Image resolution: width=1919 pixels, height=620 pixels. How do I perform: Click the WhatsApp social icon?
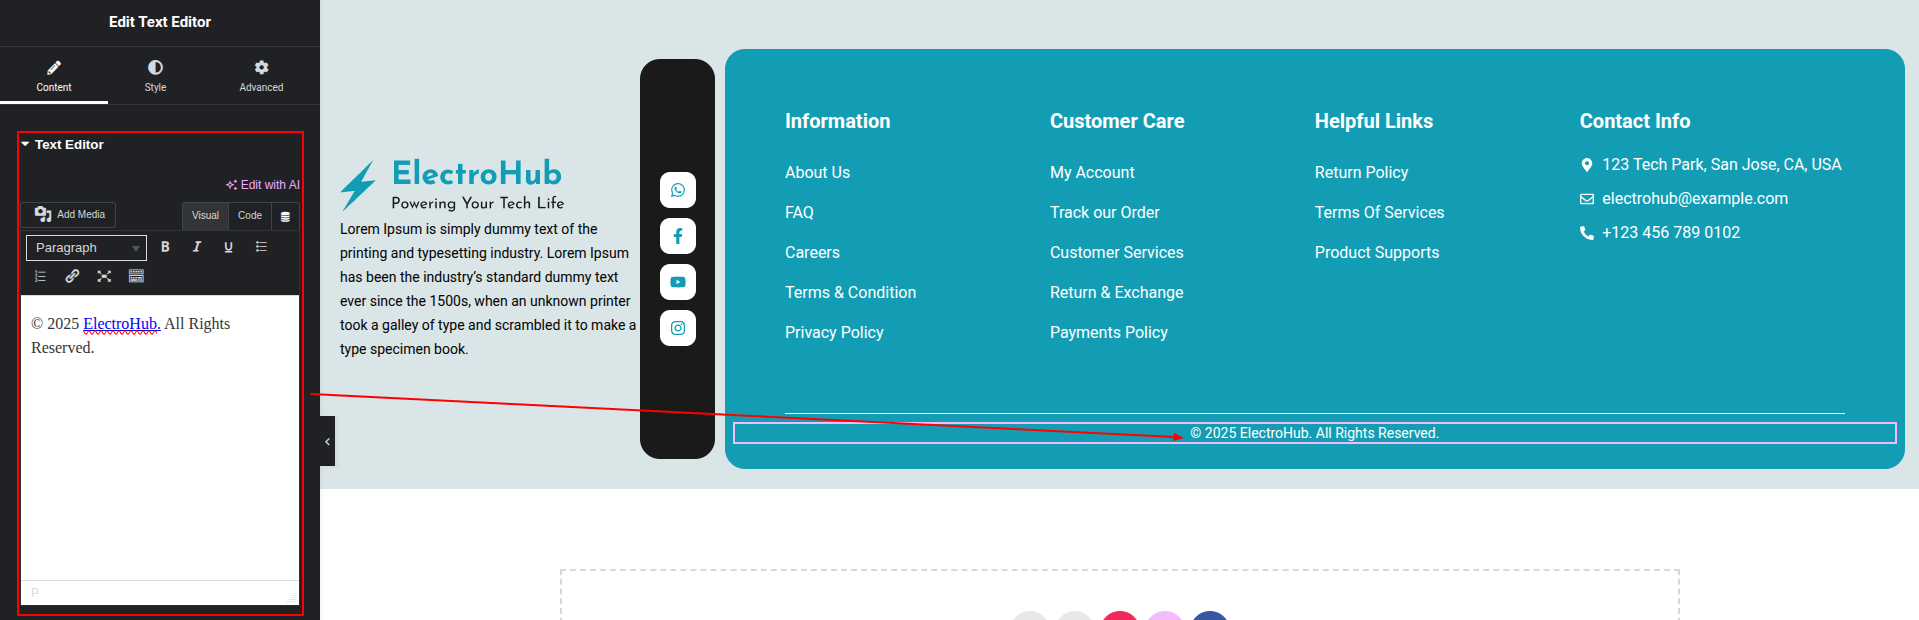677,190
